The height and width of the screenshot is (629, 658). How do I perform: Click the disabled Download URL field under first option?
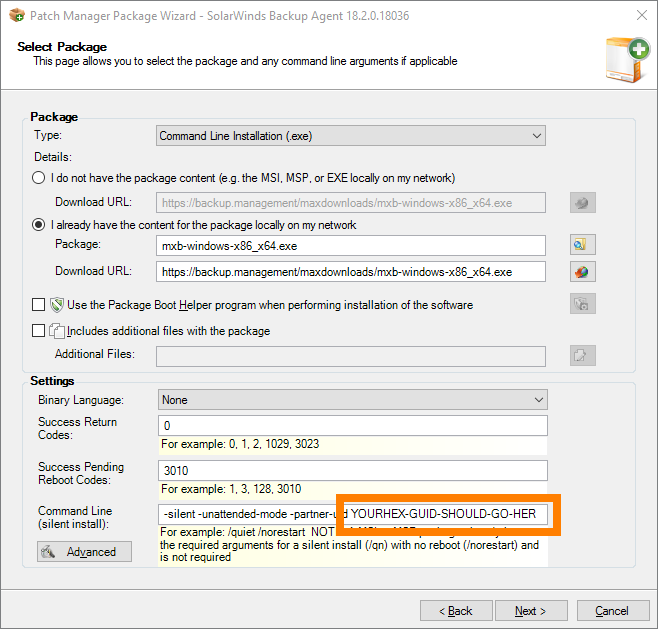click(x=351, y=203)
